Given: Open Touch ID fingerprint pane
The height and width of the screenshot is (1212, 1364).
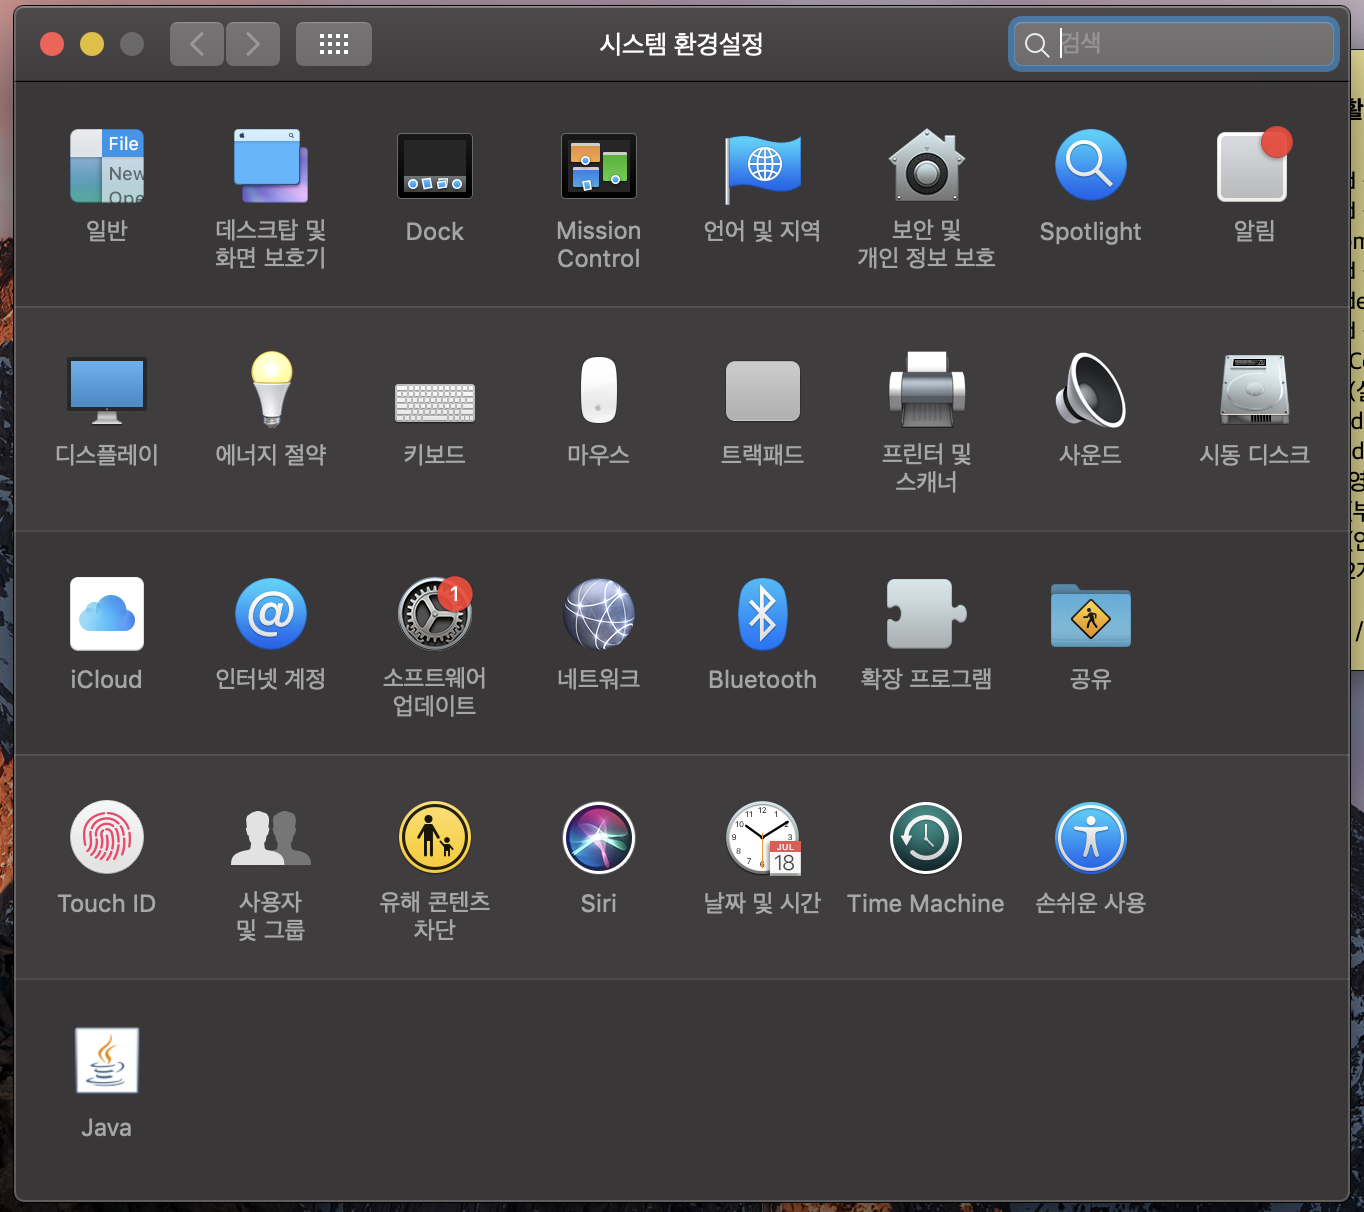Looking at the screenshot, I should [x=107, y=838].
